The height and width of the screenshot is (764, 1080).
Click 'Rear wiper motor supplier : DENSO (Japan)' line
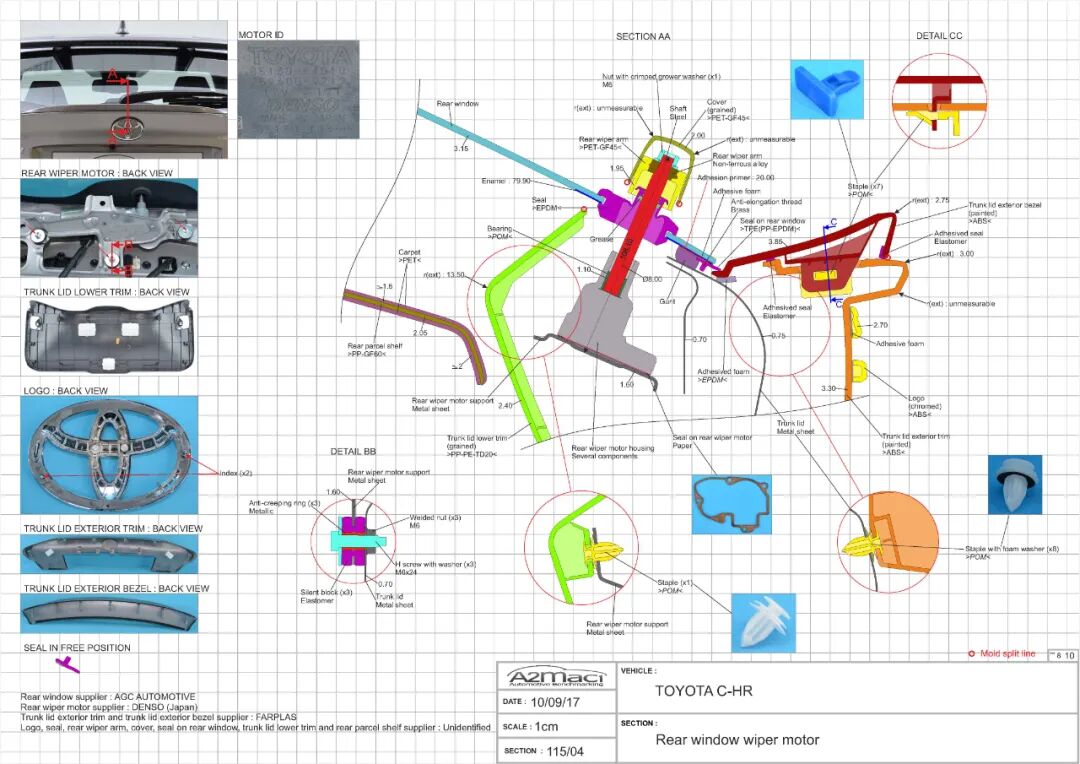point(109,707)
